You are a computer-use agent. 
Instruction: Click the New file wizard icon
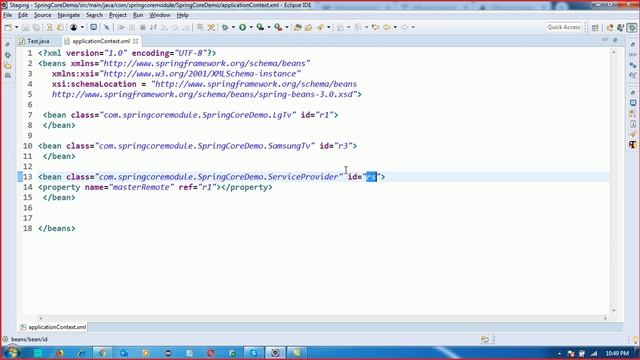[x=8, y=27]
